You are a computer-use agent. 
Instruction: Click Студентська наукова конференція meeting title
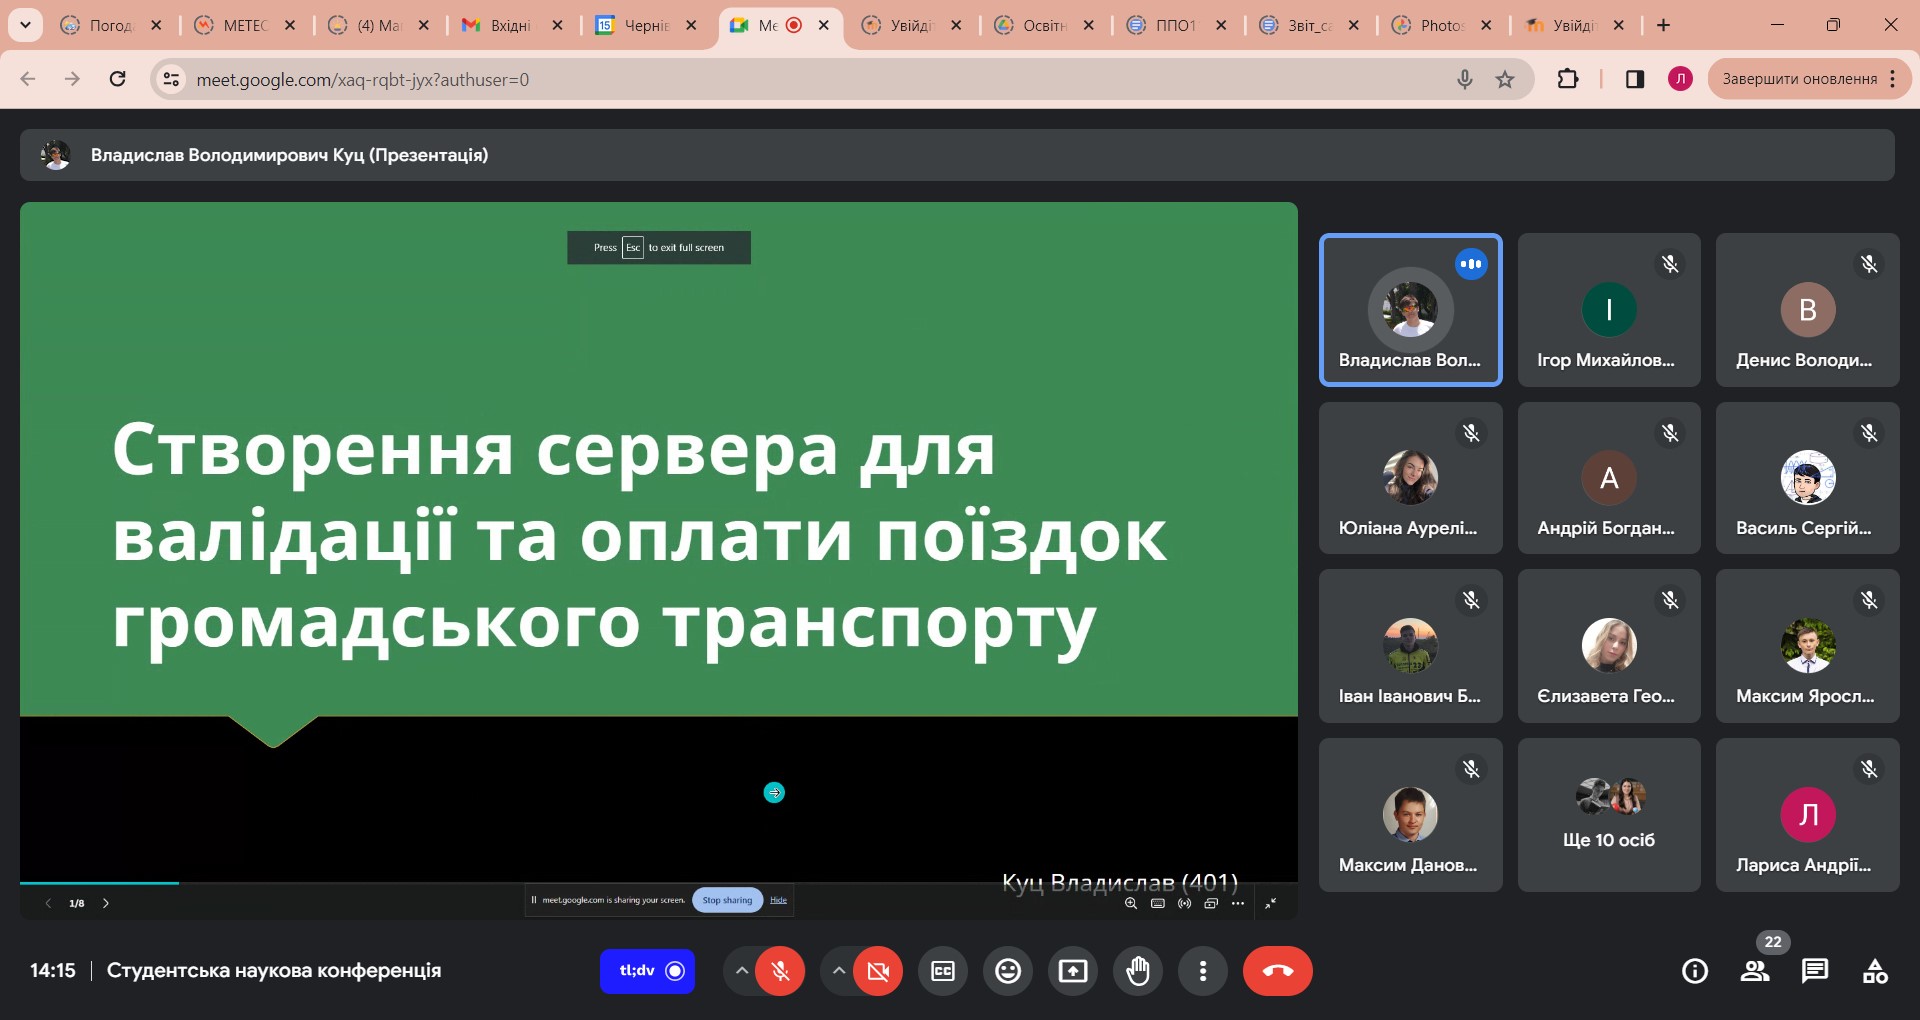click(x=274, y=971)
